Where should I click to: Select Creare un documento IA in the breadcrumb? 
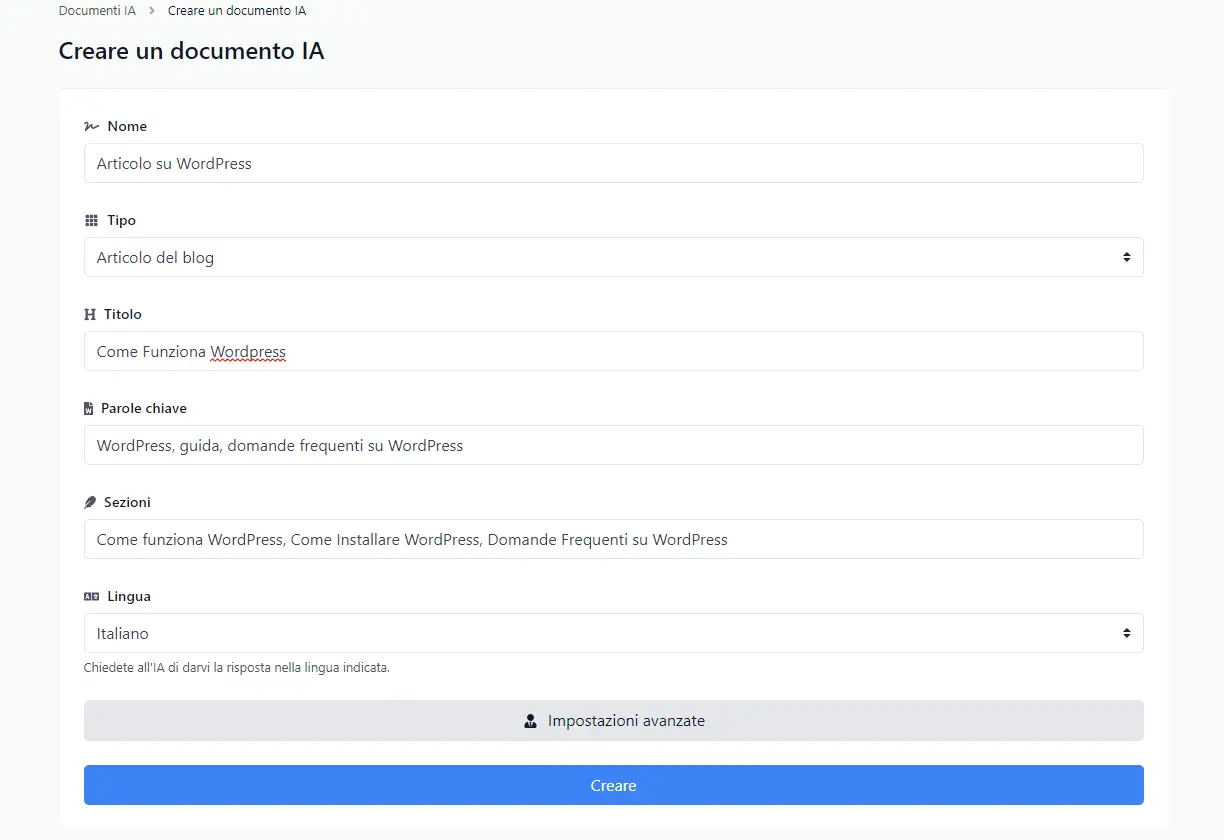[237, 10]
